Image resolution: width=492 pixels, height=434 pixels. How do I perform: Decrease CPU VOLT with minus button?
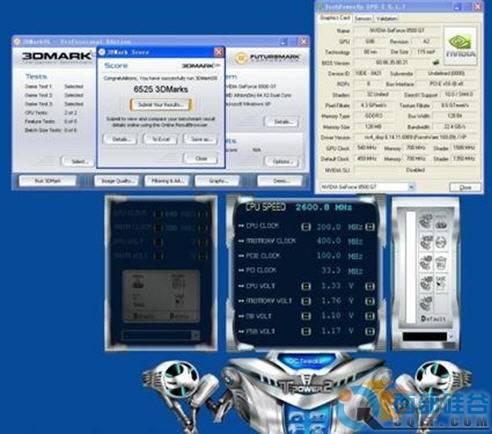tap(306, 286)
